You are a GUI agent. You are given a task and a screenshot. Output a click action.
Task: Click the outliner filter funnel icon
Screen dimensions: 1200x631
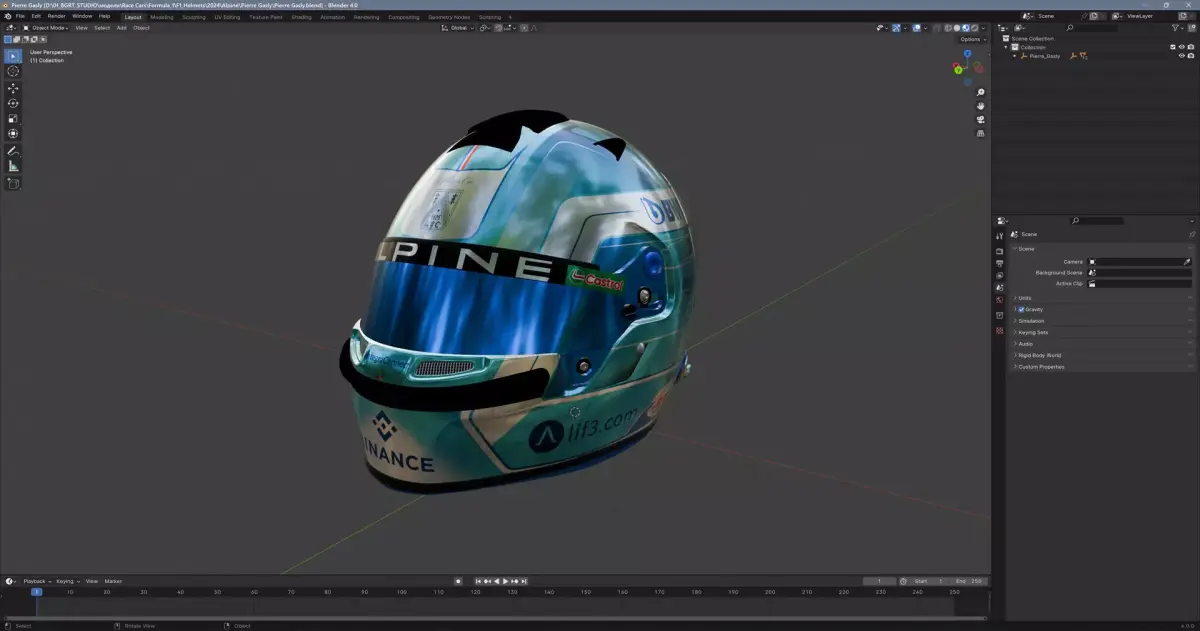1177,28
